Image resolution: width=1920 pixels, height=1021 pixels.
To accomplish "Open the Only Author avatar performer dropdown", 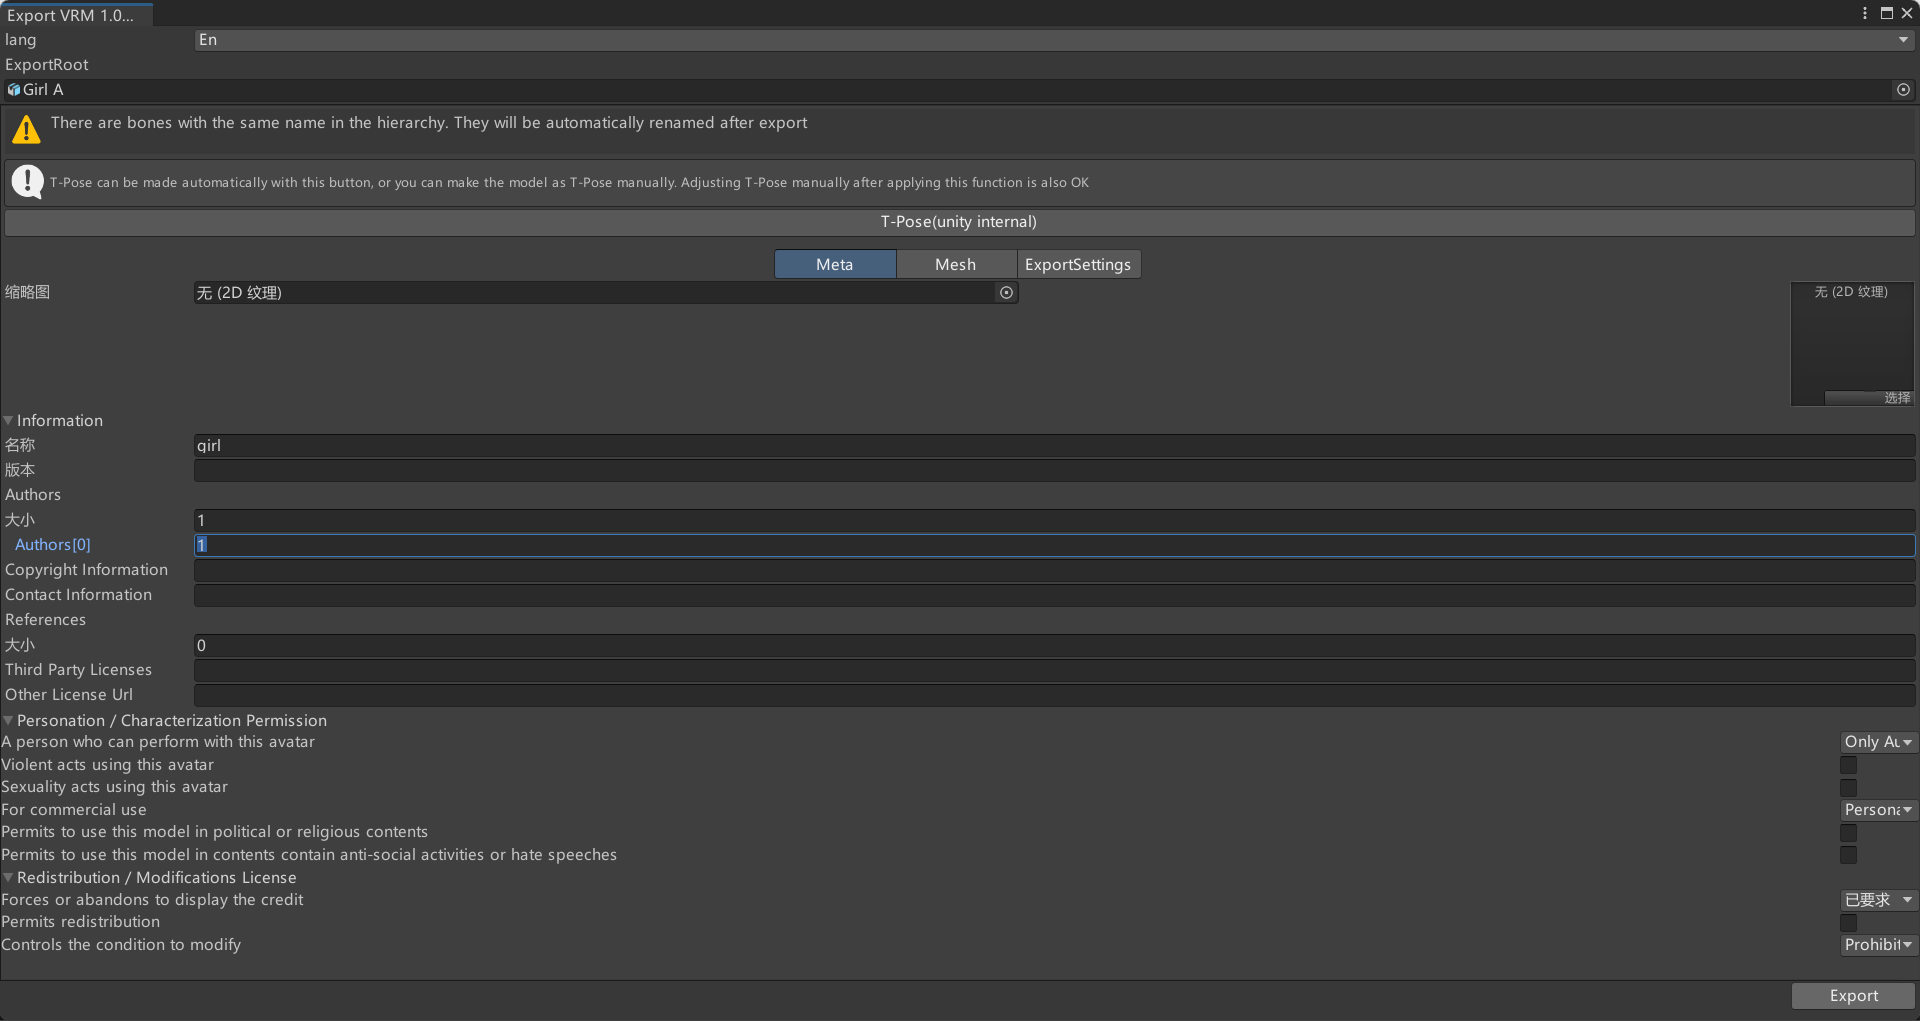I will click(x=1878, y=742).
